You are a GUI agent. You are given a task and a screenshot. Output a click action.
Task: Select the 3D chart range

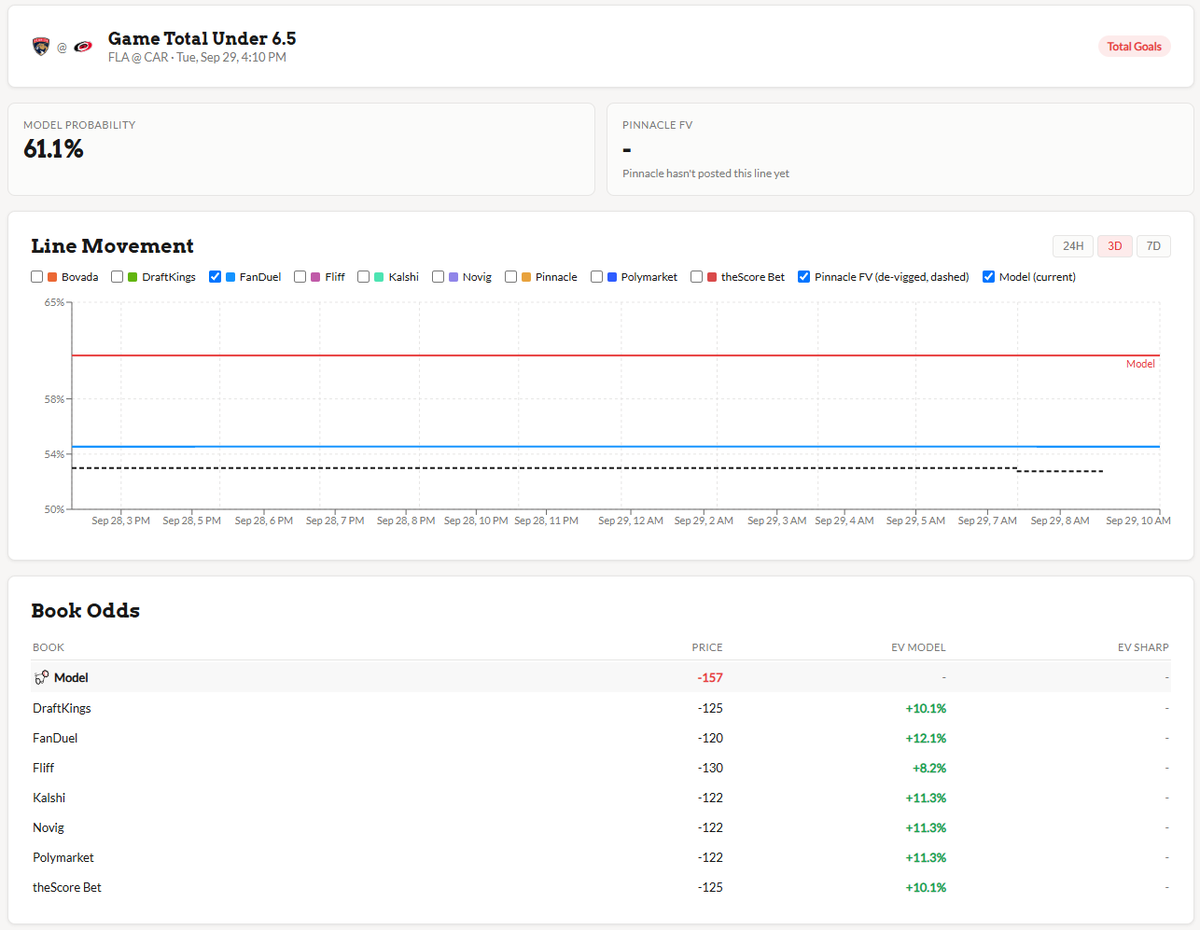pos(1115,246)
